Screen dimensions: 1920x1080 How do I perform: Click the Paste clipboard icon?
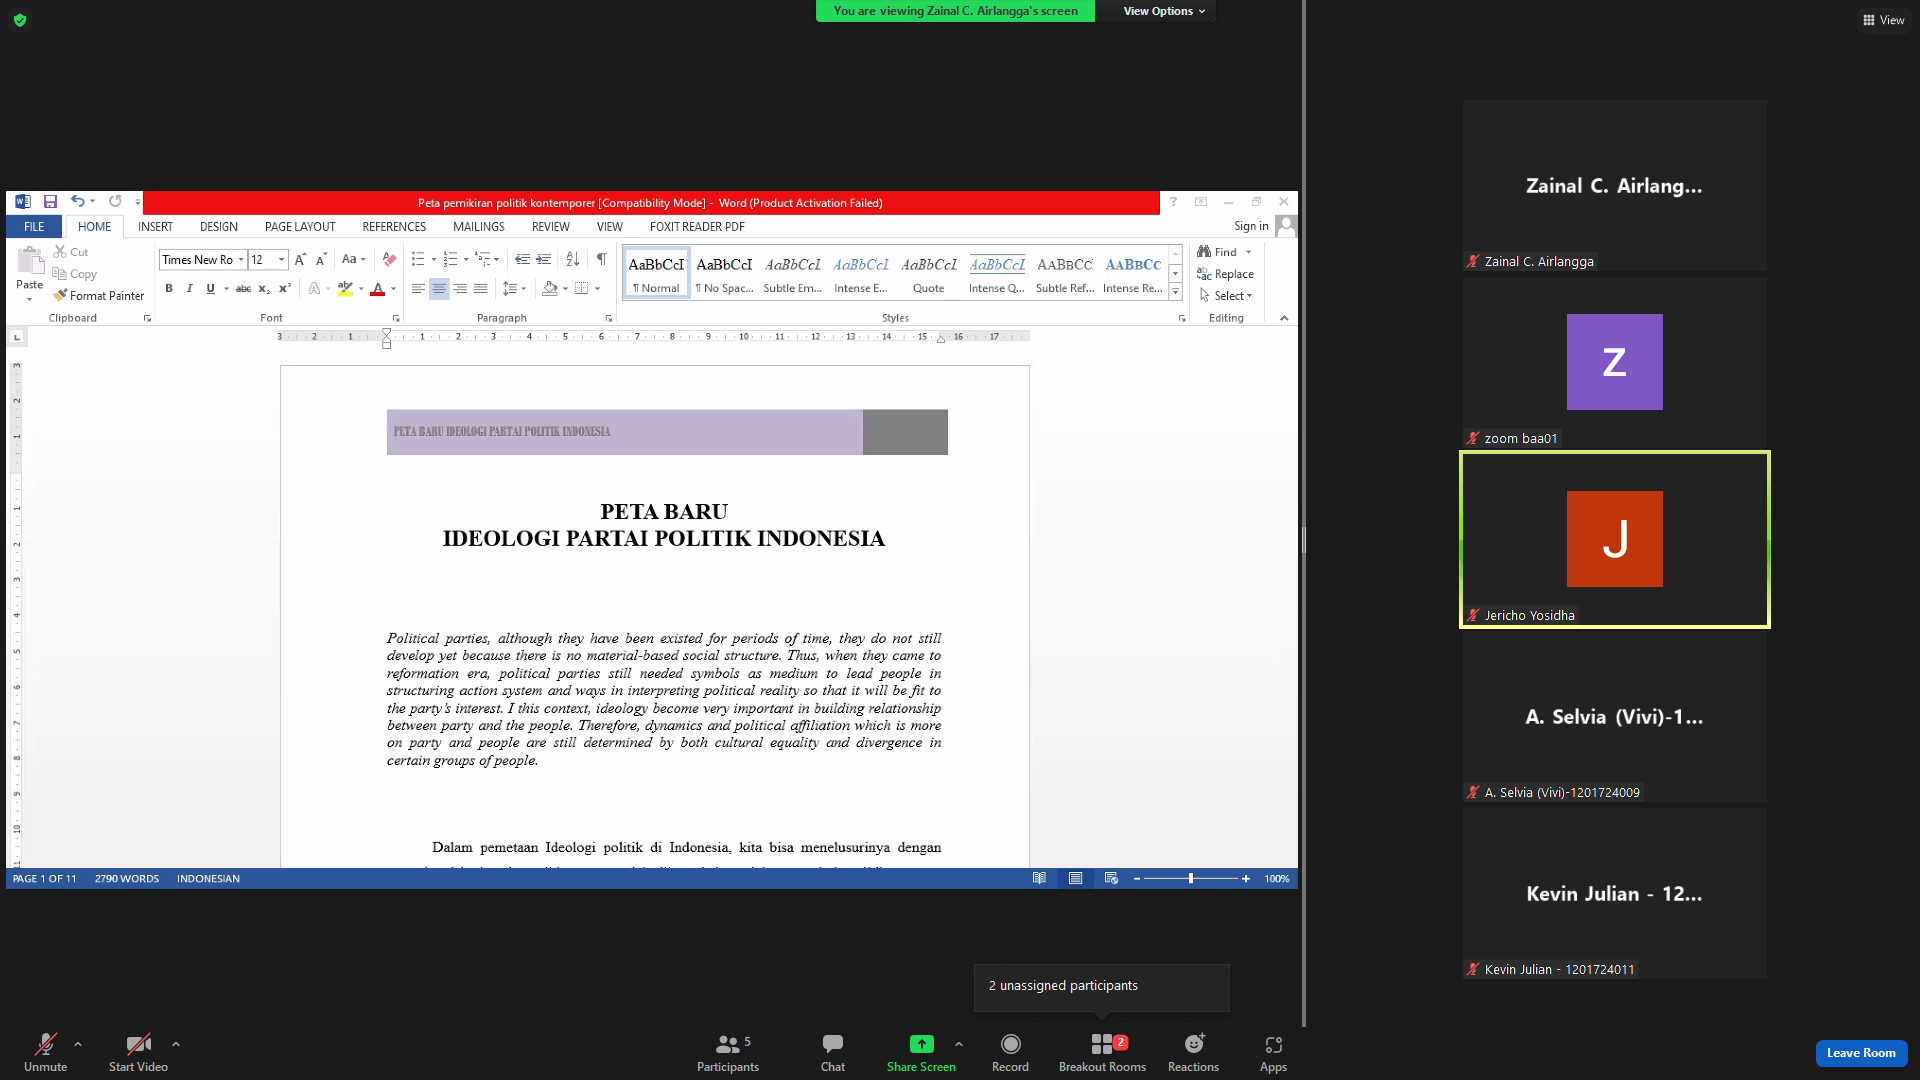[x=30, y=263]
